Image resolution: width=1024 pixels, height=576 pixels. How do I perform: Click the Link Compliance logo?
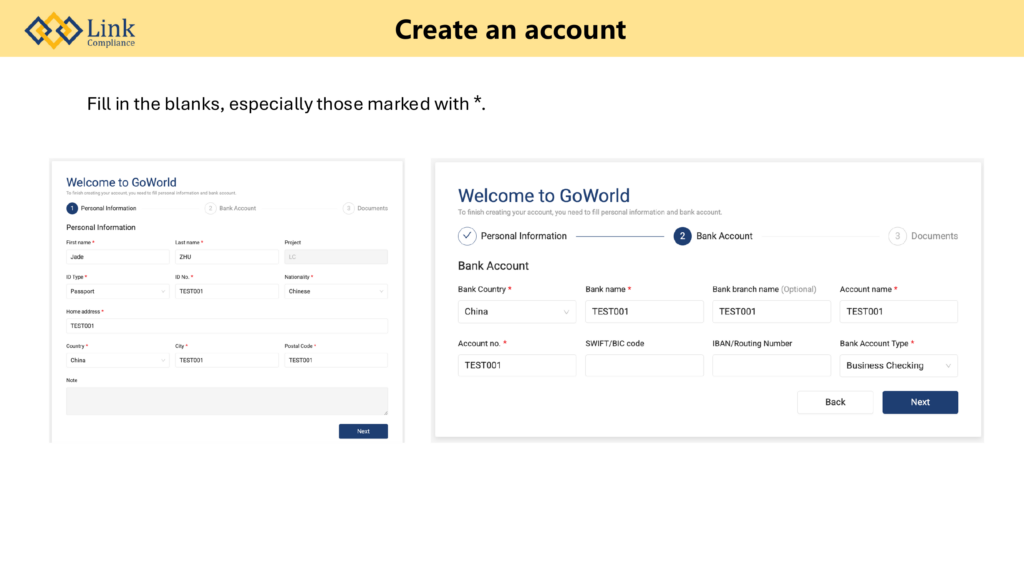click(x=80, y=30)
